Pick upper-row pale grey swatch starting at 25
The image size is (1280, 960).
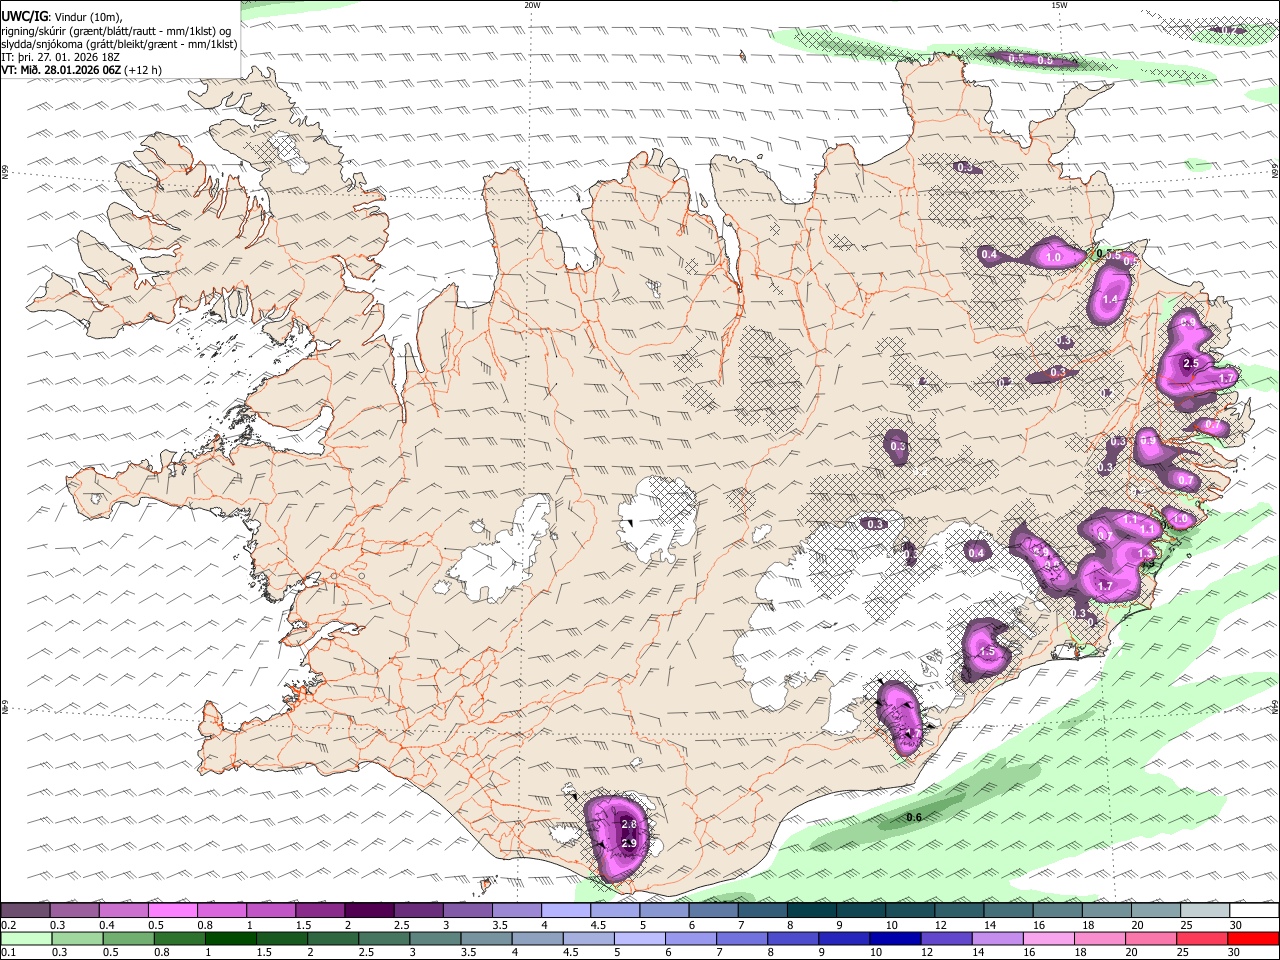(x=1206, y=910)
